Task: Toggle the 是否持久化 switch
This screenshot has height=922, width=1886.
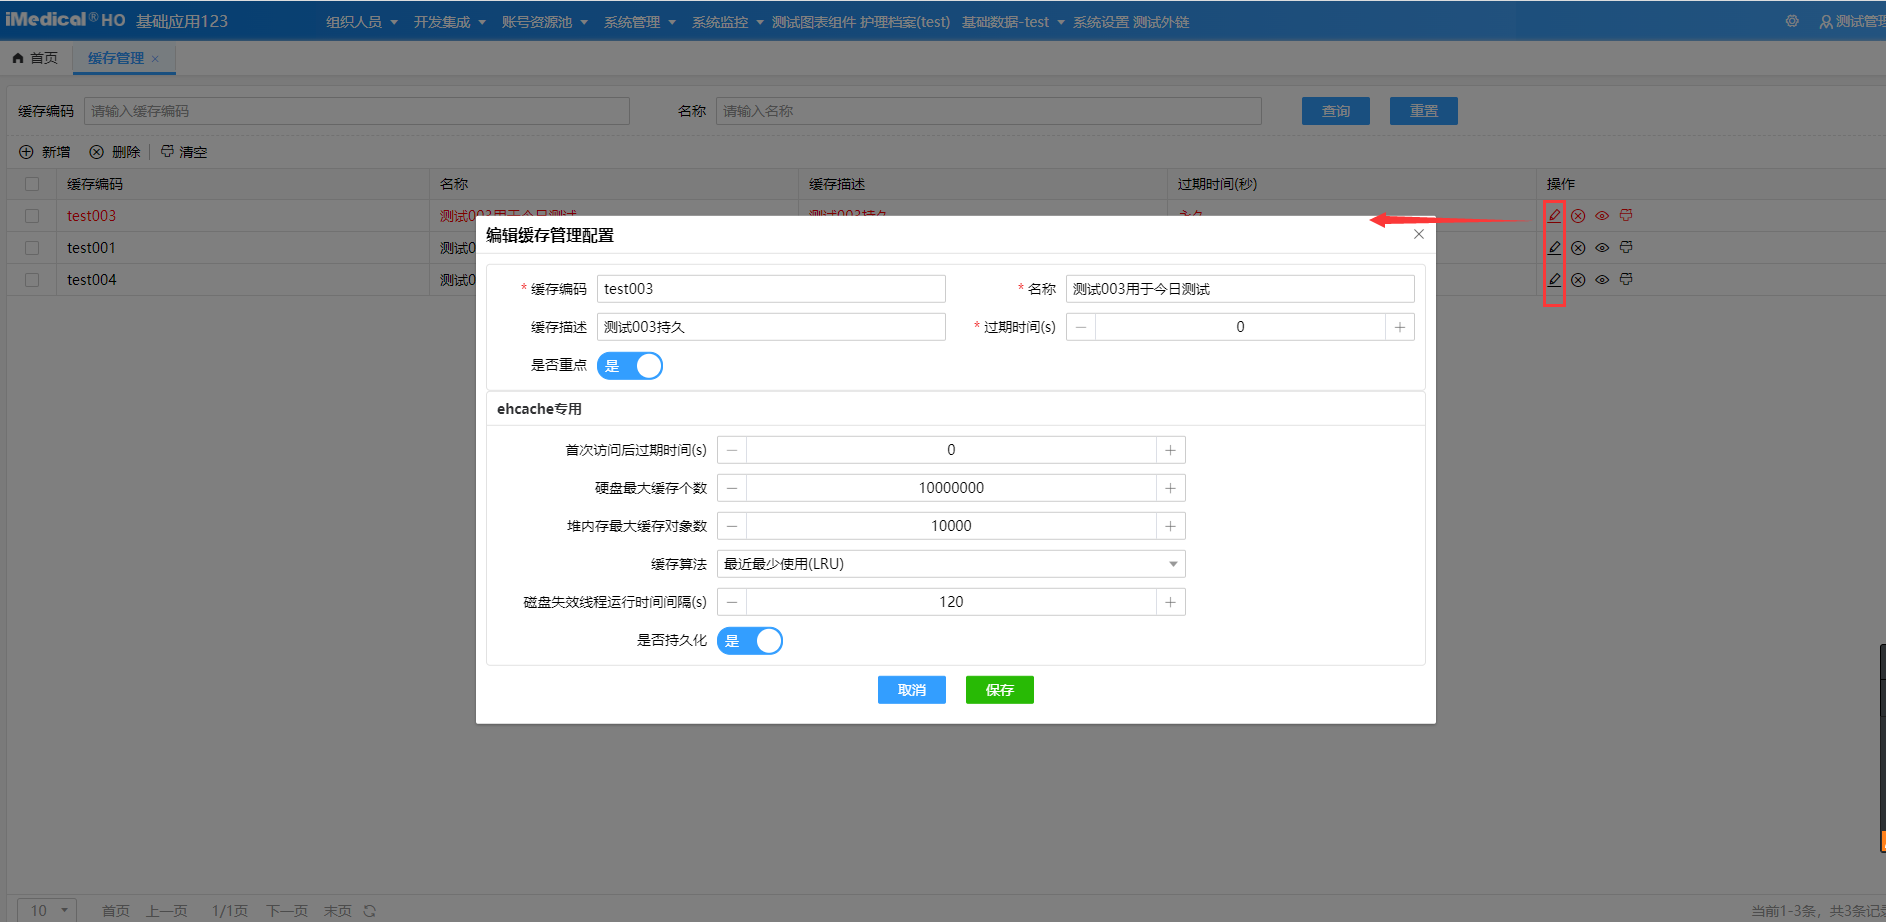Action: 750,641
